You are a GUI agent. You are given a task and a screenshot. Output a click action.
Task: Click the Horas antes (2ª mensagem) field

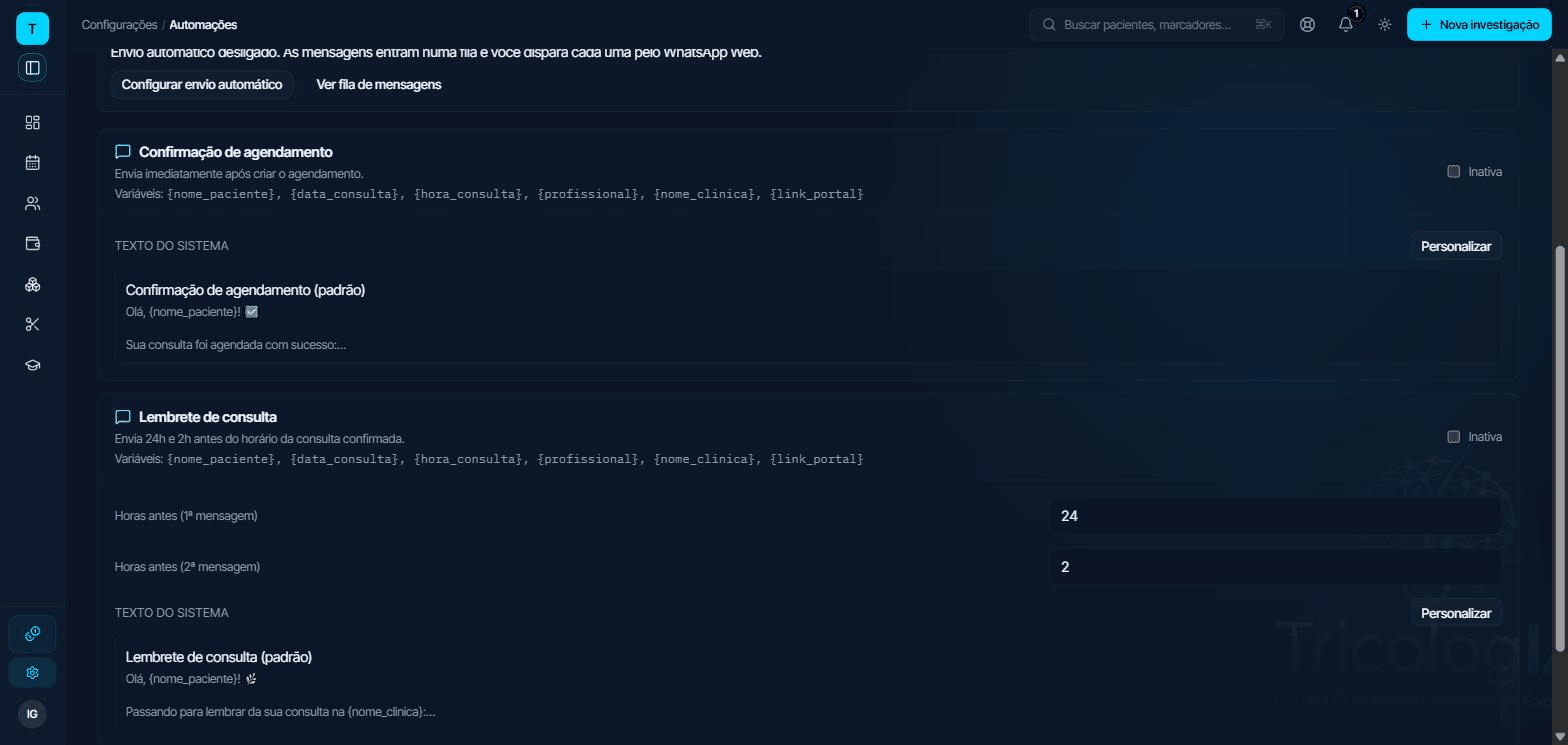[x=1275, y=567]
